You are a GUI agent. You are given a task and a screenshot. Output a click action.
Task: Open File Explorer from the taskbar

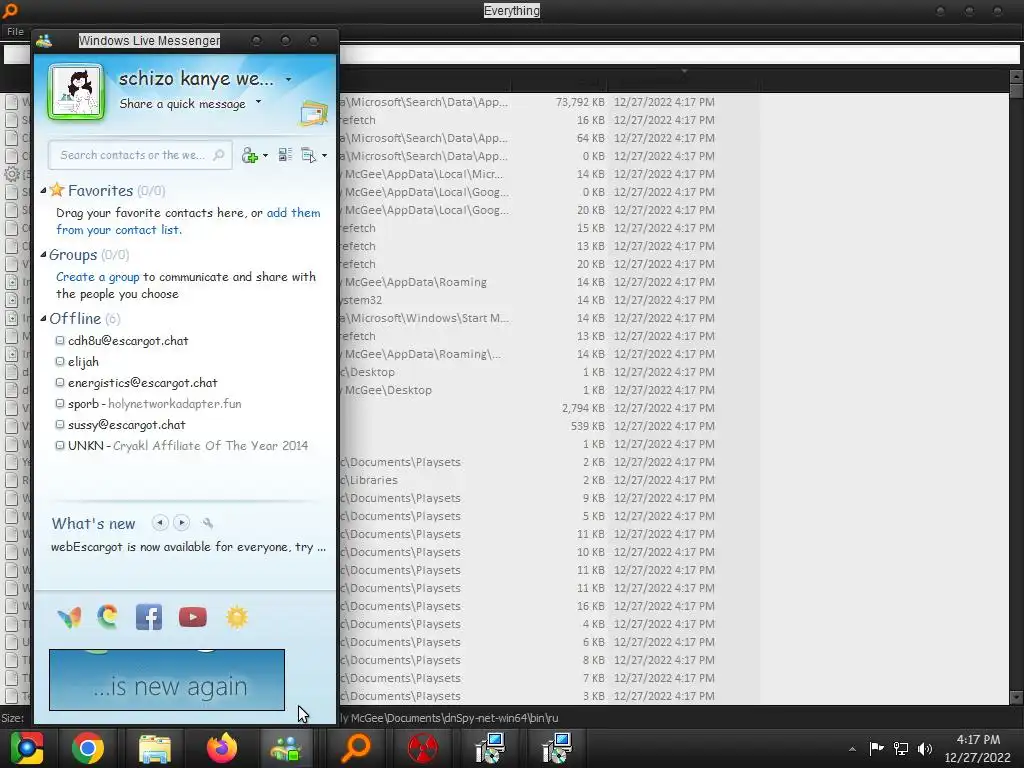pos(155,748)
